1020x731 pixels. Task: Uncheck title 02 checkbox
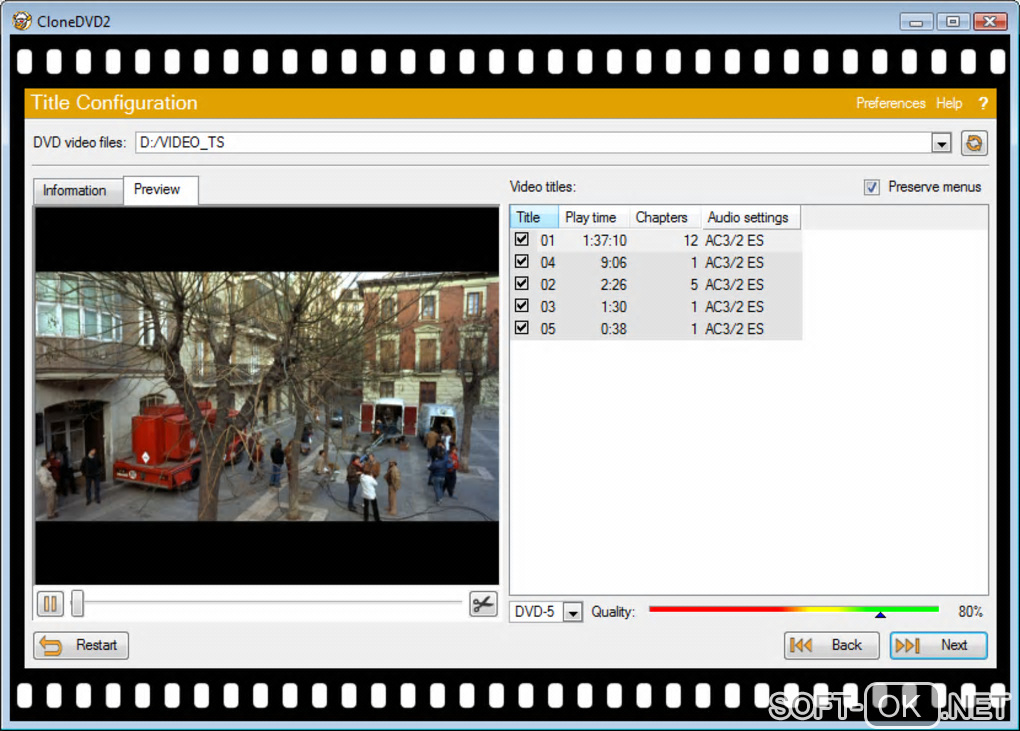click(x=522, y=284)
